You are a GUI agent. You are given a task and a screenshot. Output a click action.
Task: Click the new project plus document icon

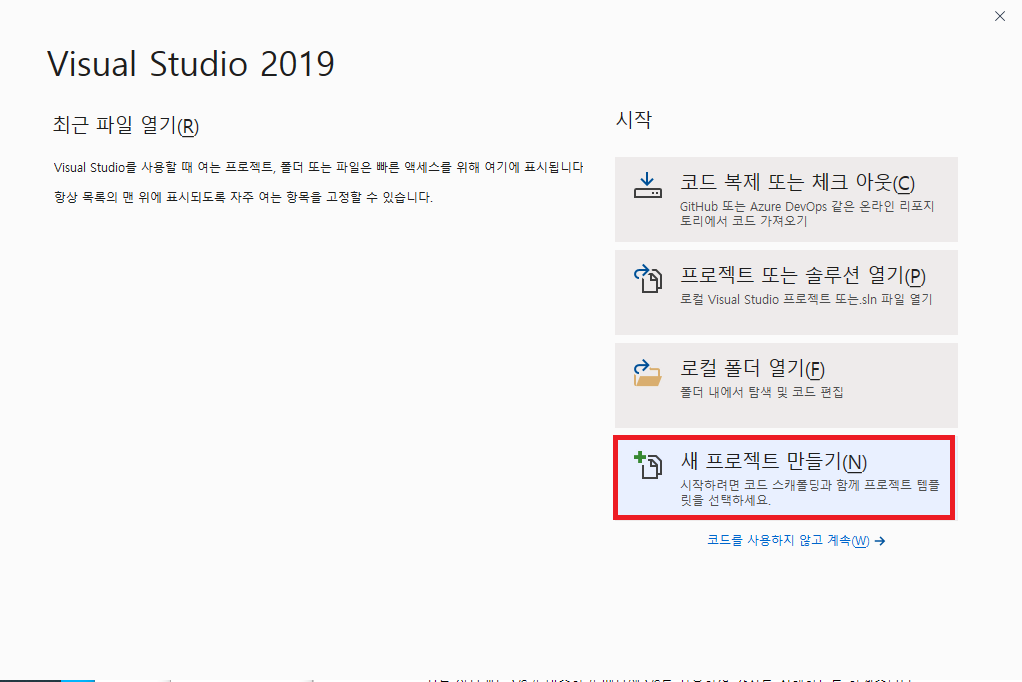click(x=647, y=465)
